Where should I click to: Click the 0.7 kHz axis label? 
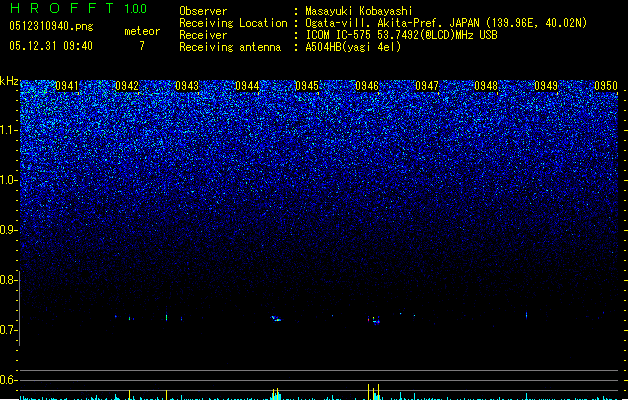click(x=9, y=330)
